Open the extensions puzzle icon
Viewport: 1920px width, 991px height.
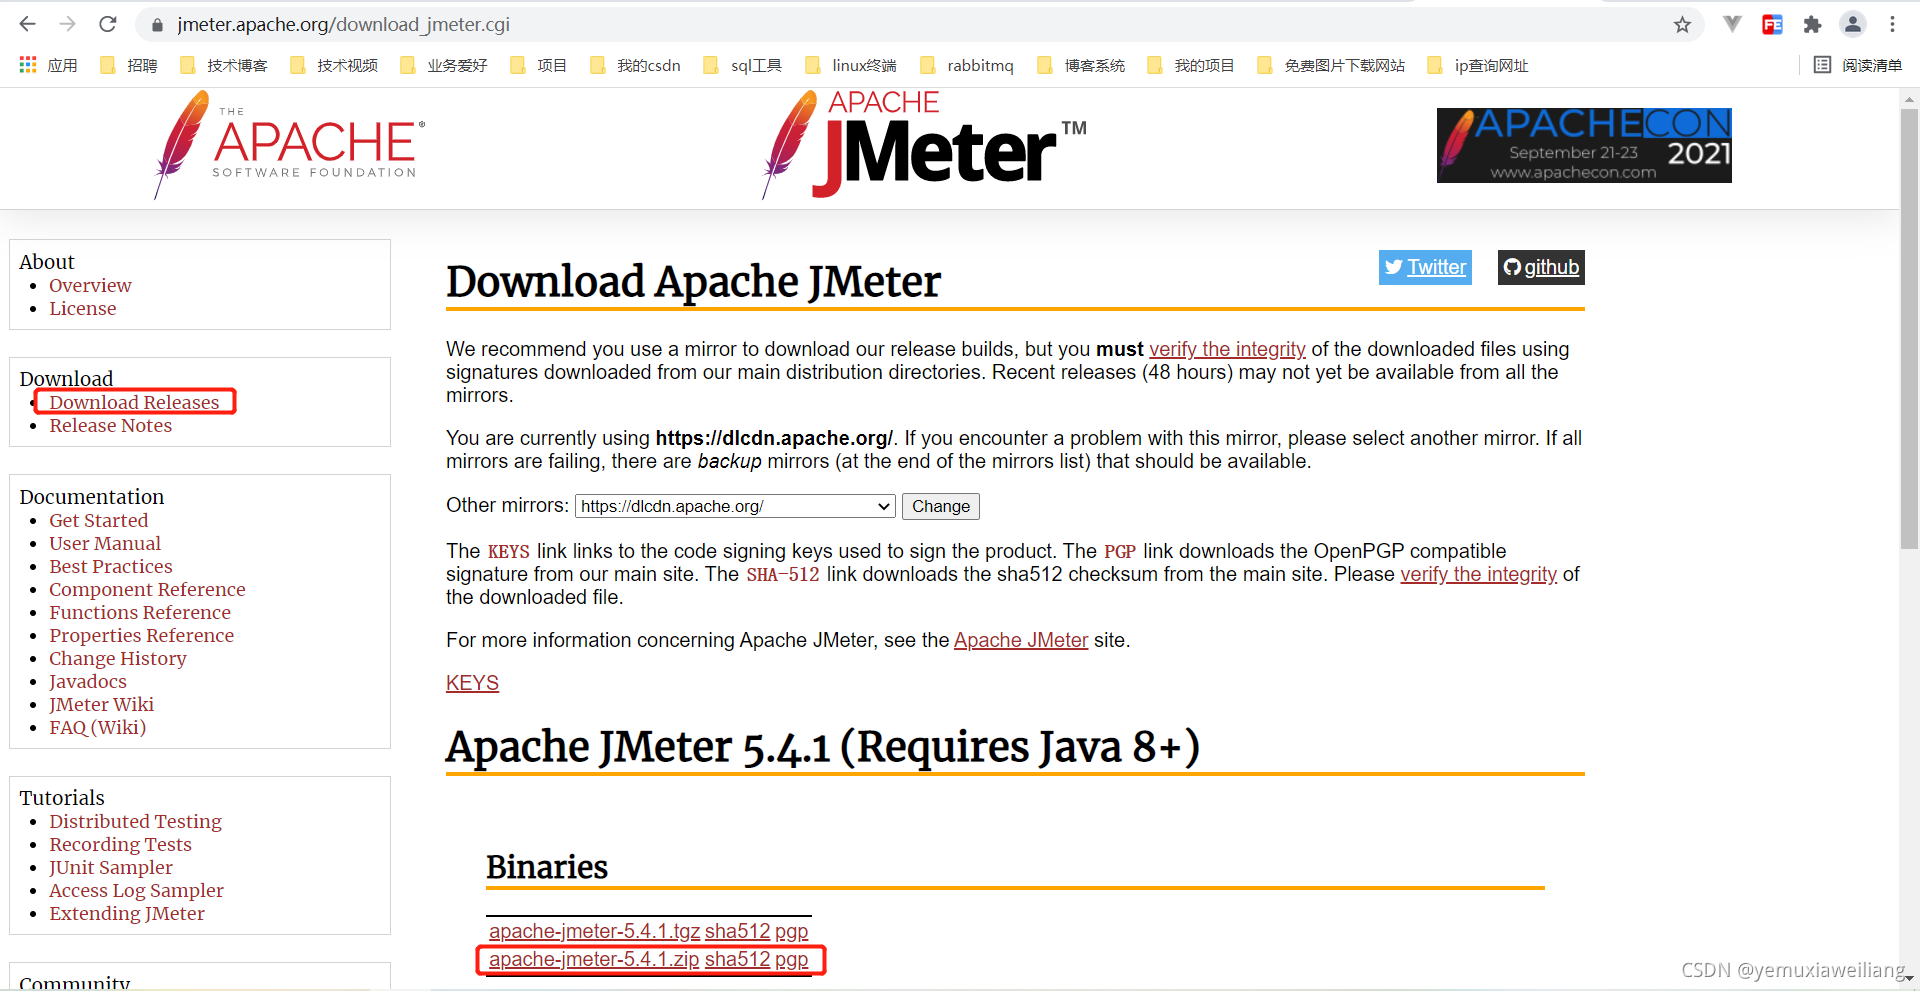pos(1812,25)
